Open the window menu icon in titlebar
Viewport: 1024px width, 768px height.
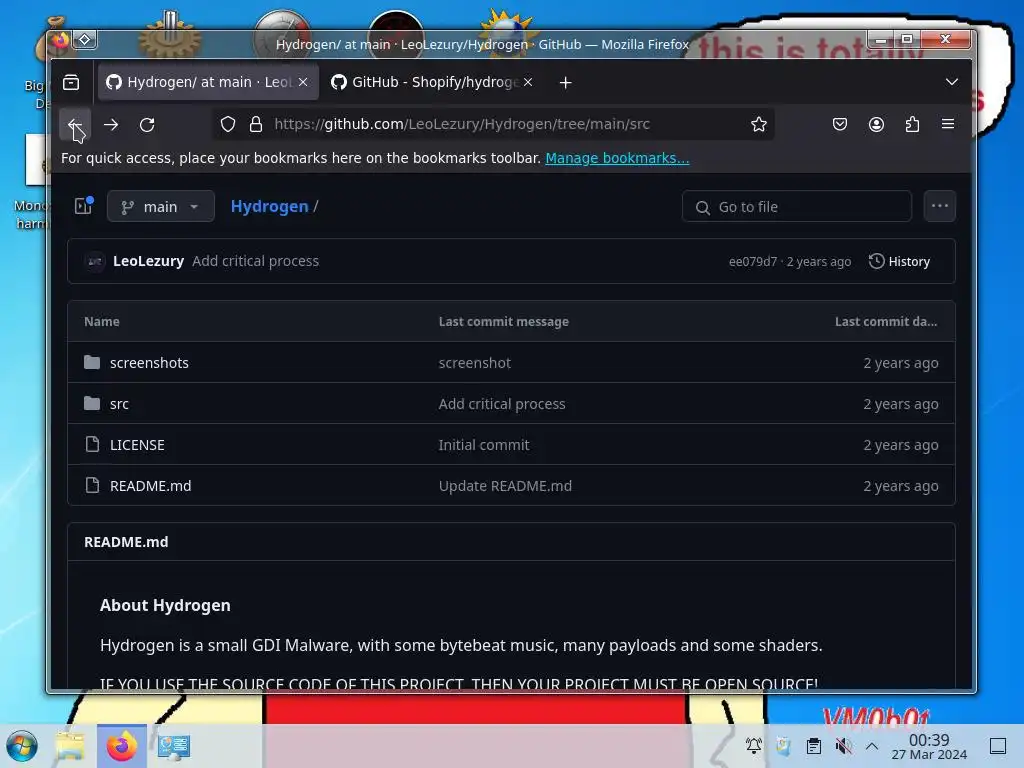pos(85,40)
